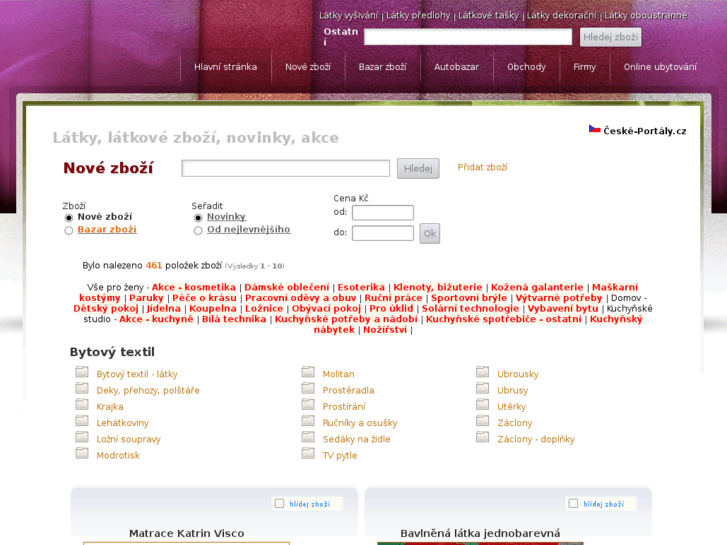Click folder icon beside Bytový textil - látky

[82, 372]
